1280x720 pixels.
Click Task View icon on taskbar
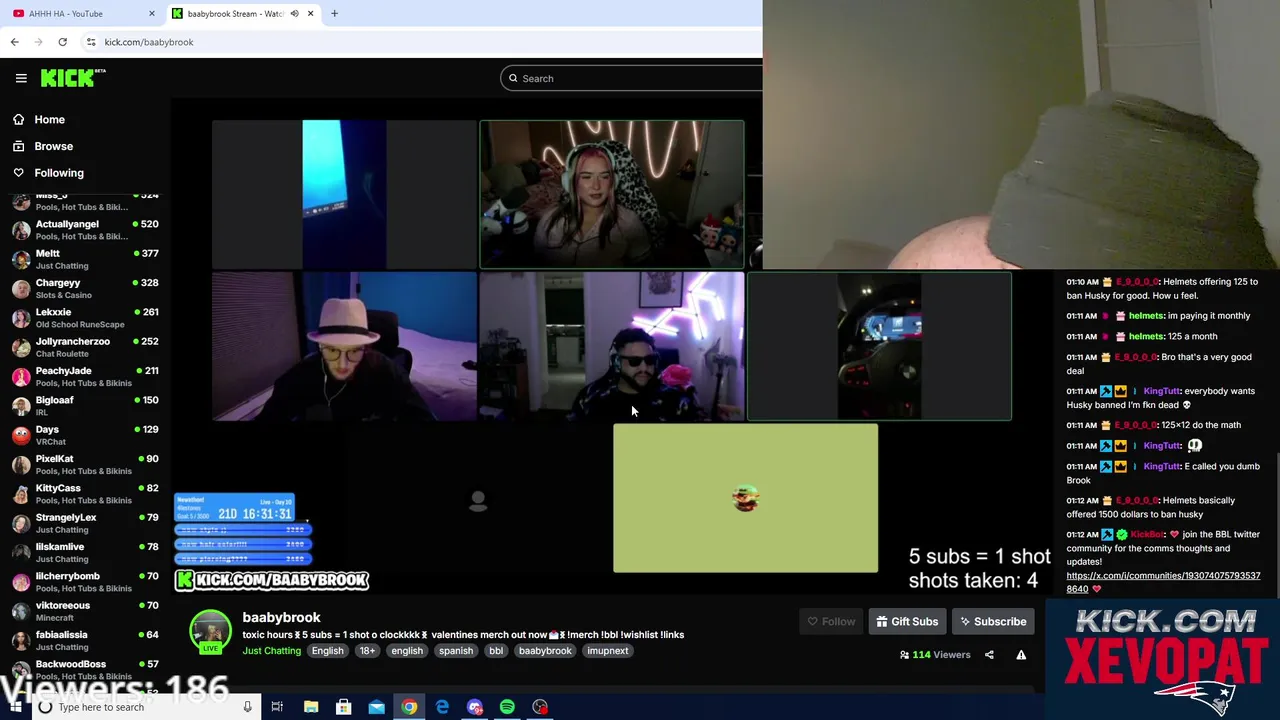[x=277, y=707]
